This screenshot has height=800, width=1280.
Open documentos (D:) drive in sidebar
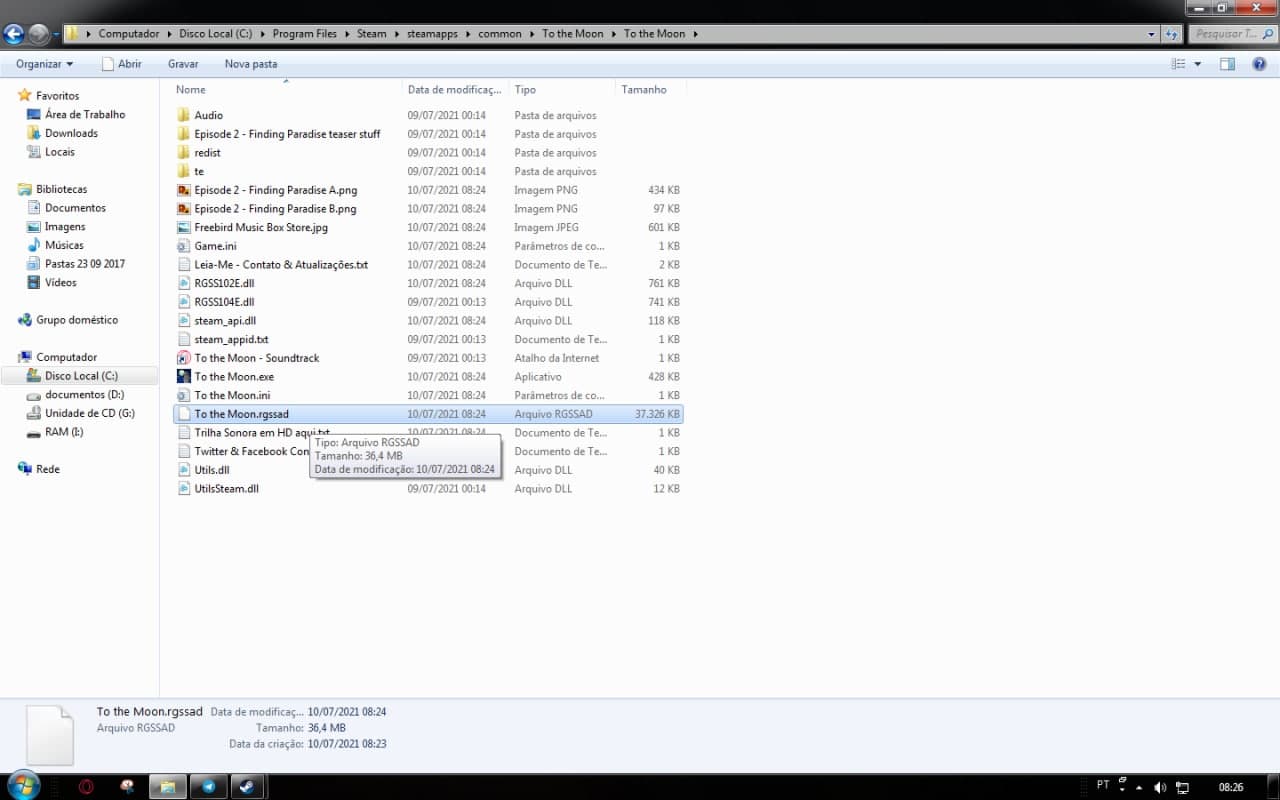[84, 395]
